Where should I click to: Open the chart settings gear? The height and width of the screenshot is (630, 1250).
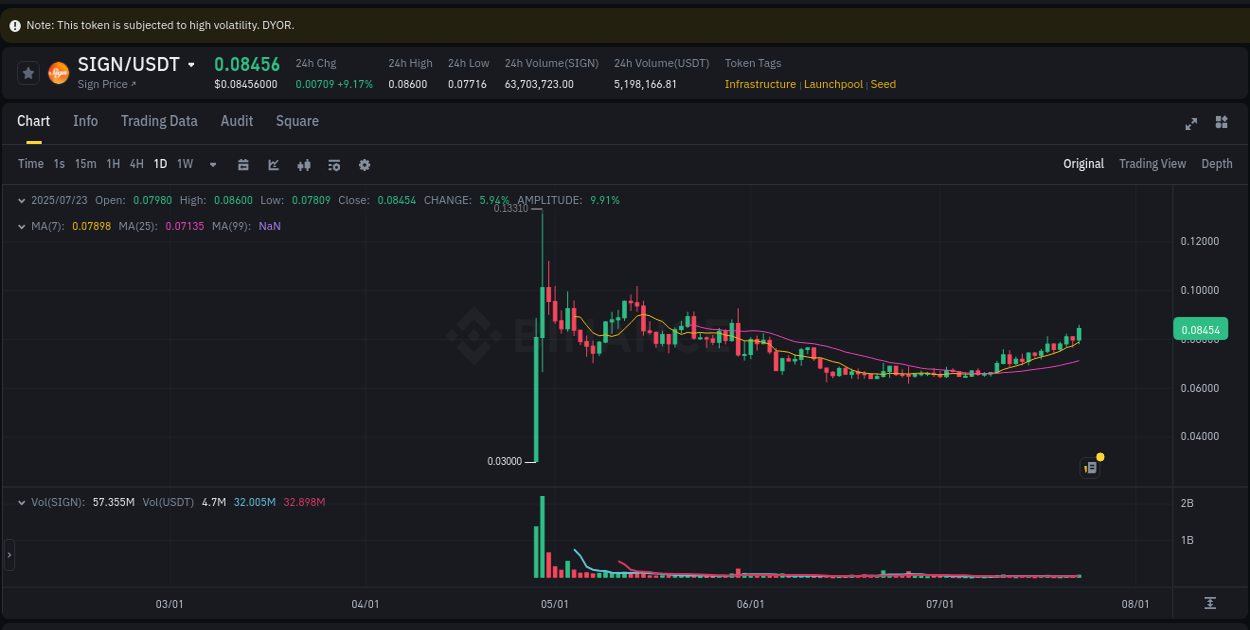(x=364, y=163)
